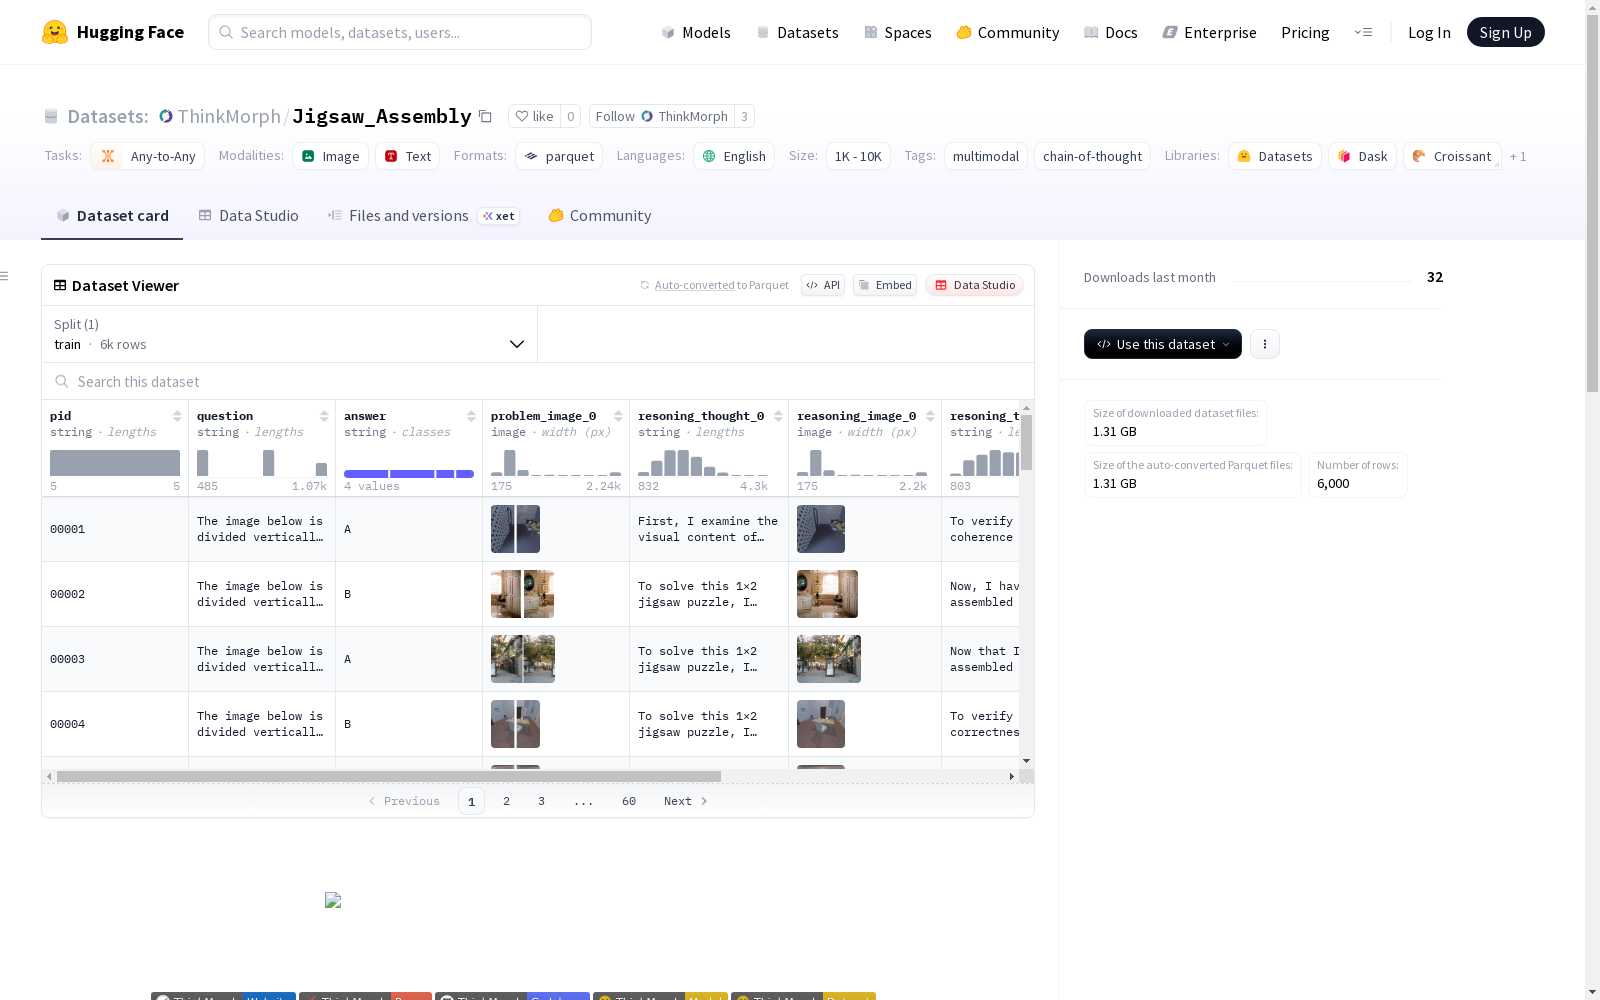Sort the problem_image_0 column
The height and width of the screenshot is (1000, 1600).
coord(618,416)
